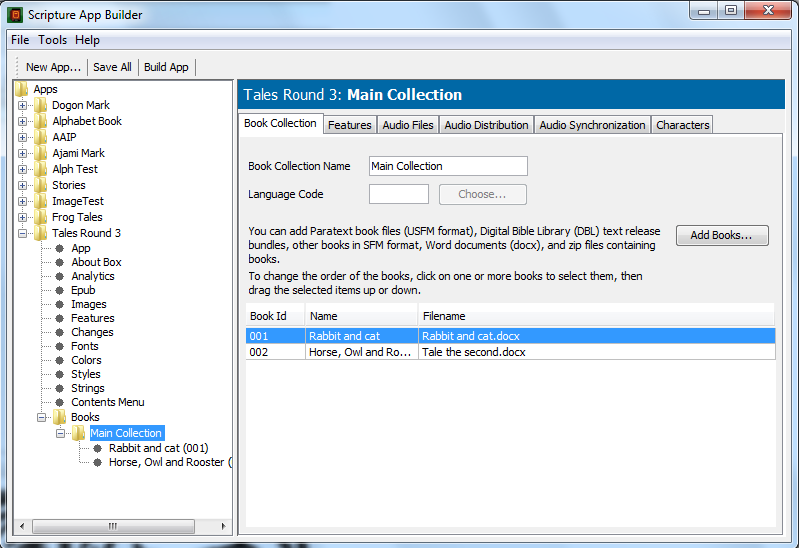
Task: Open the Tools menu
Action: tap(52, 40)
